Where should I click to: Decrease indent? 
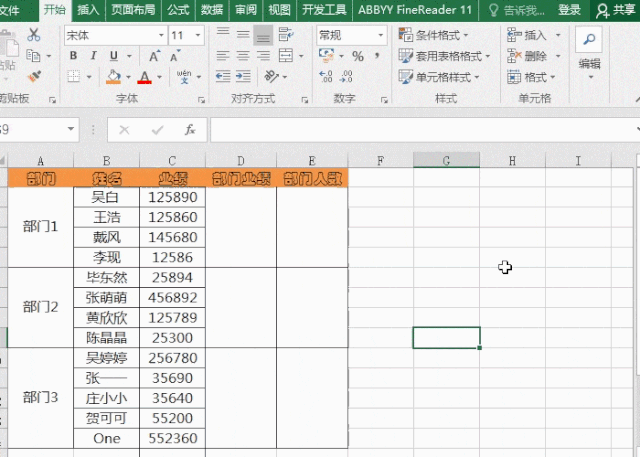pyautogui.click(x=223, y=76)
